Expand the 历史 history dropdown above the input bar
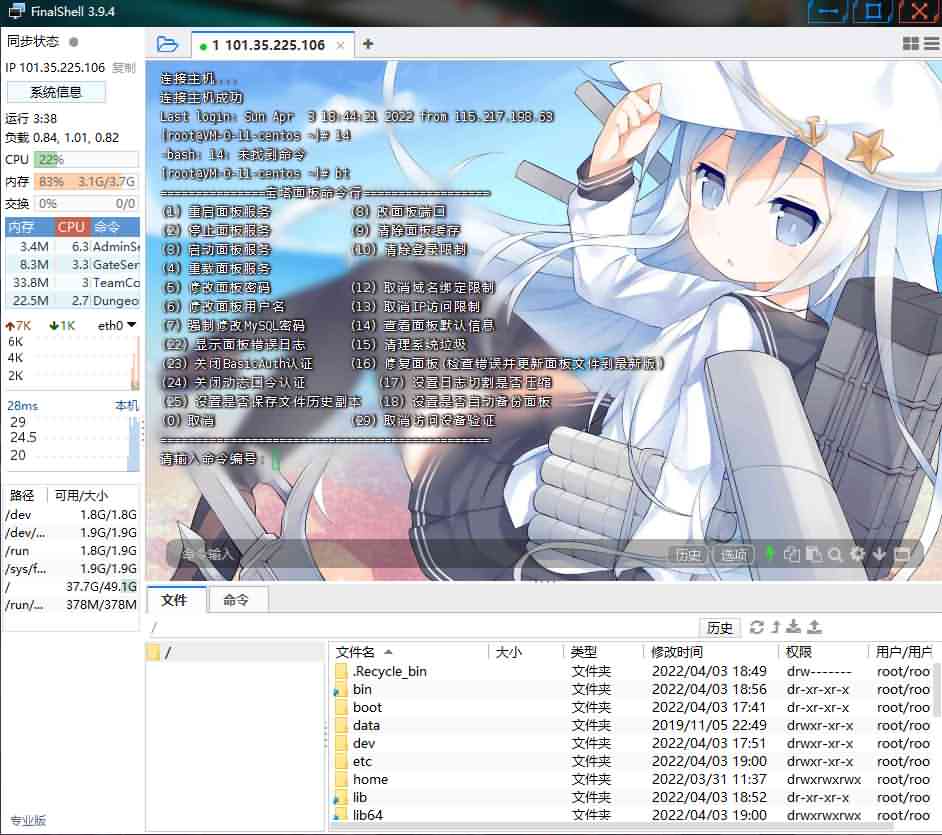The width and height of the screenshot is (942, 835). pos(688,554)
